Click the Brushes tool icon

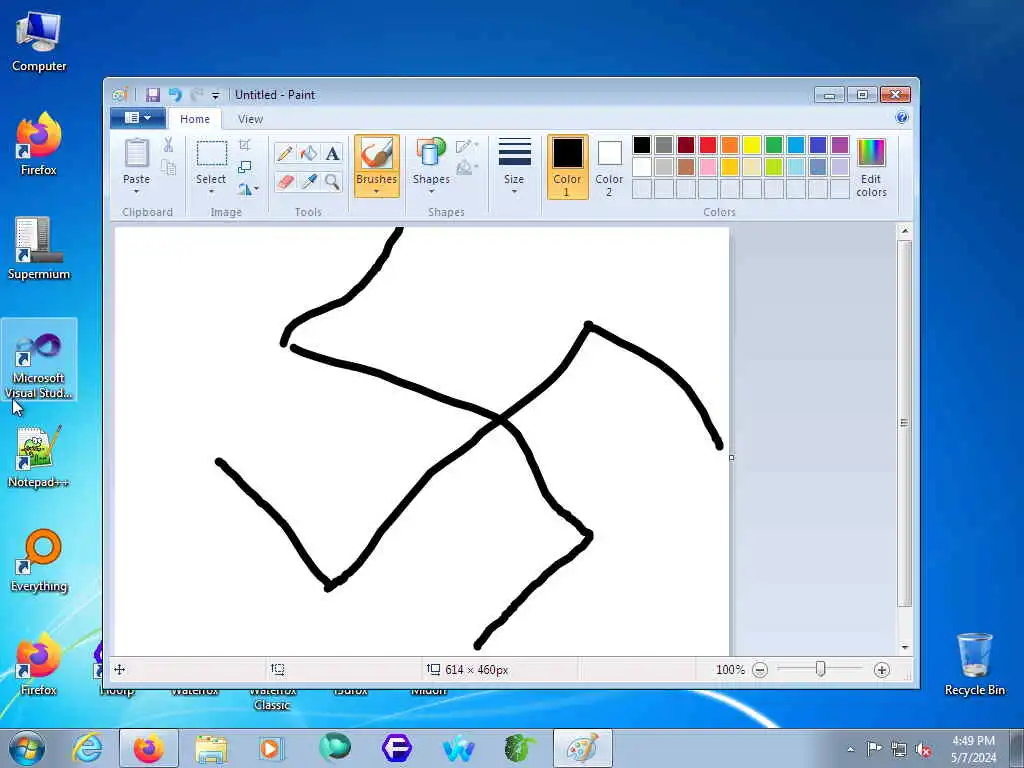point(377,155)
